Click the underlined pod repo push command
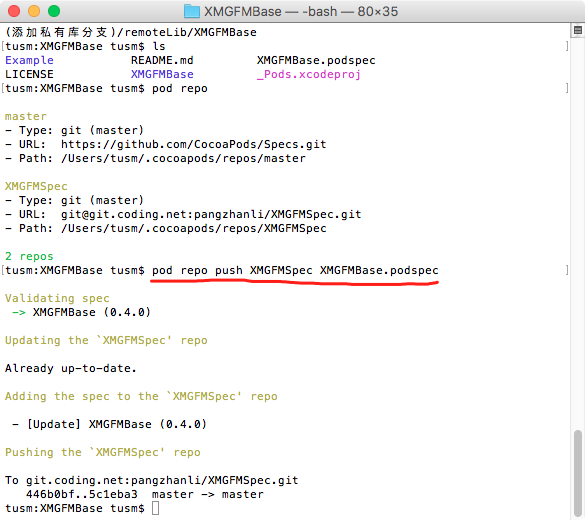Screen dimensions: 585x520 click(x=295, y=270)
